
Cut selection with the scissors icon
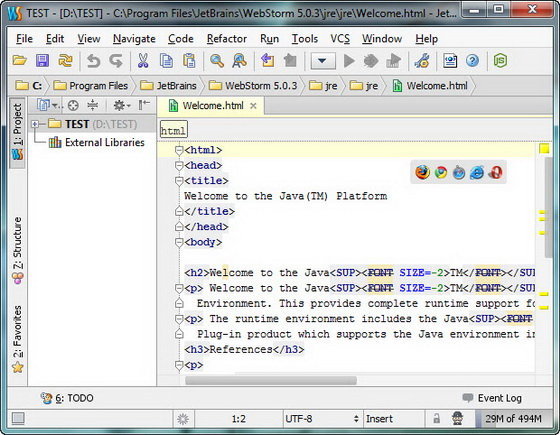click(x=143, y=61)
